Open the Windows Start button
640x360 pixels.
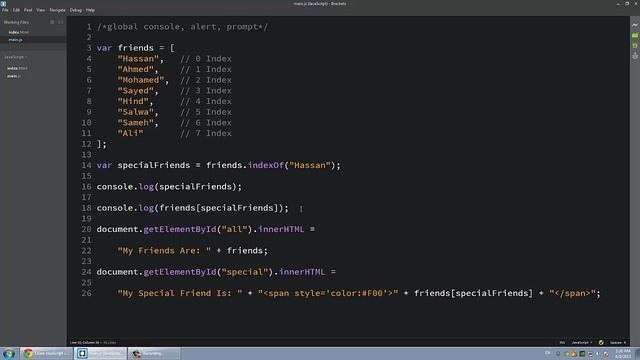(9, 353)
